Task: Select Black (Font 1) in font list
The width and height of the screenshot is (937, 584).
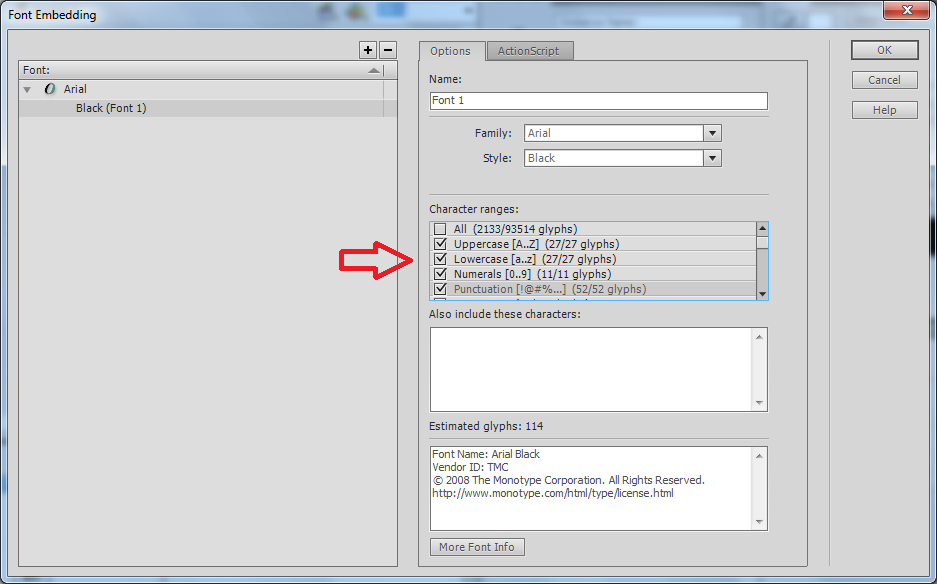Action: pyautogui.click(x=111, y=108)
